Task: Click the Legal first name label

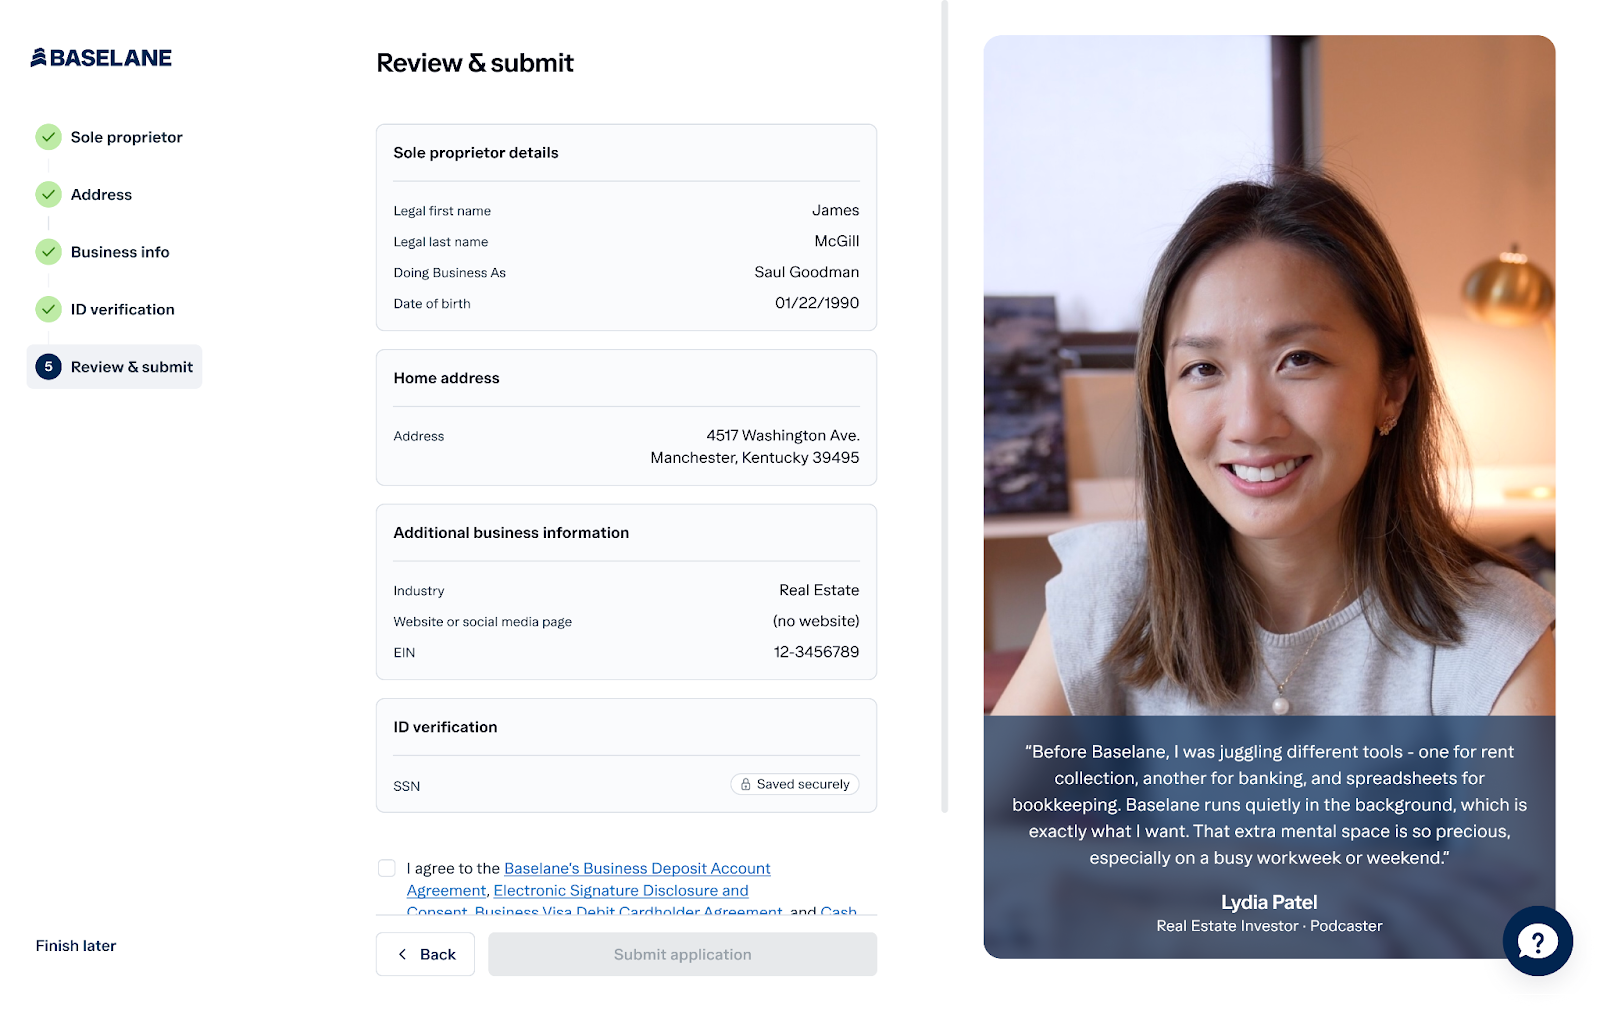Action: pyautogui.click(x=442, y=211)
